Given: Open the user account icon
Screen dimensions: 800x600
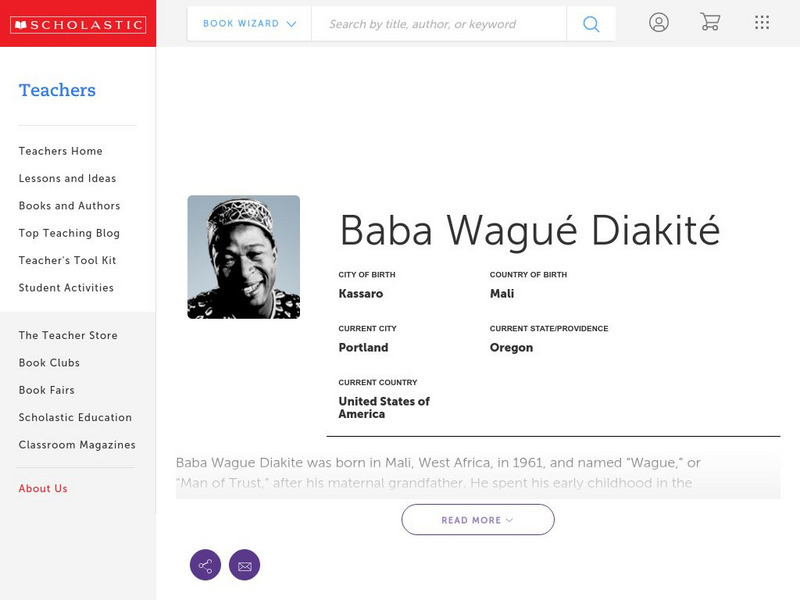Looking at the screenshot, I should click(x=658, y=23).
